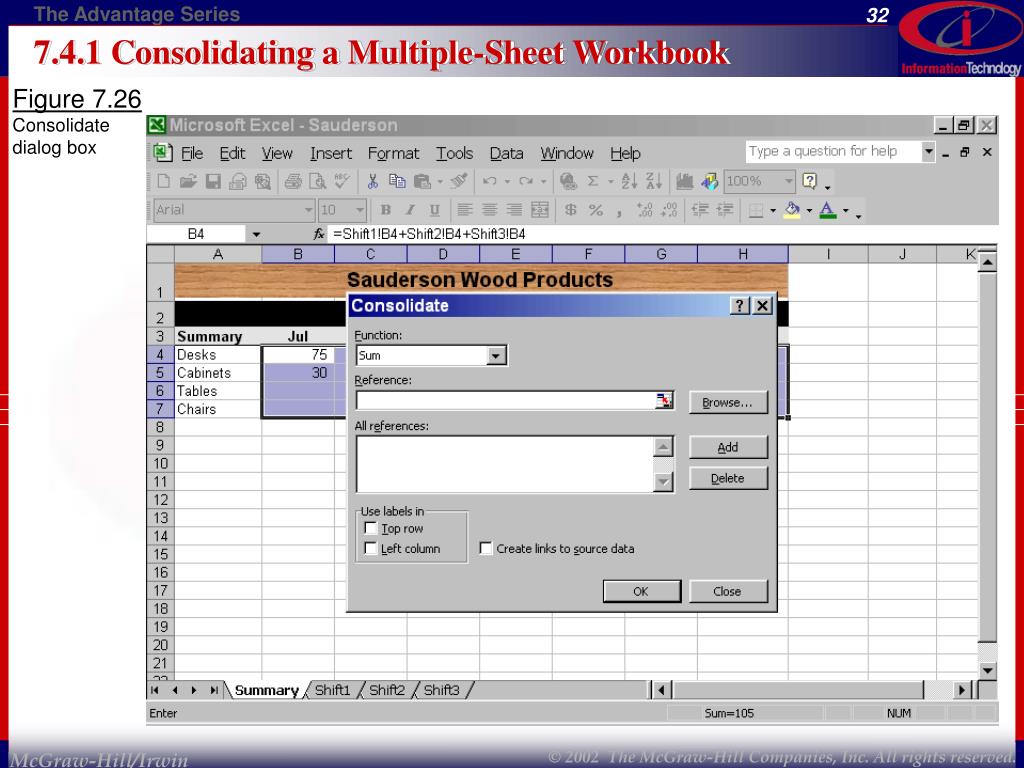Toggle Bold formatting
The width and height of the screenshot is (1024, 768).
[x=385, y=210]
